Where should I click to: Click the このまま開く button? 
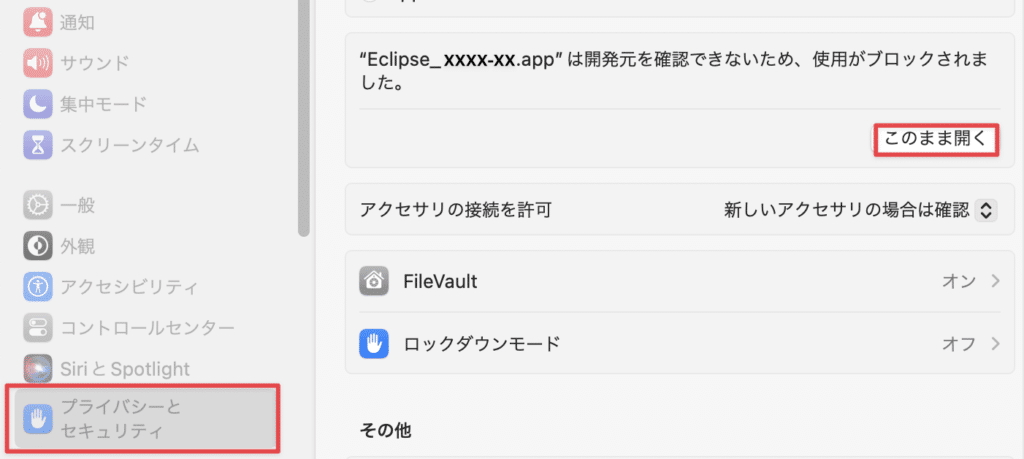click(x=937, y=140)
